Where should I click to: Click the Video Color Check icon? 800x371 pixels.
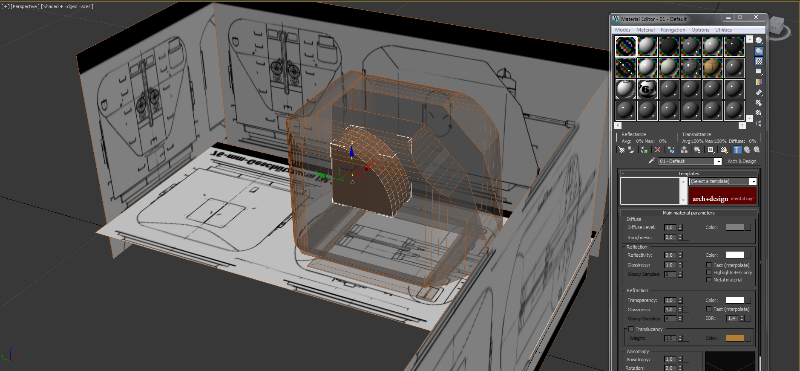coord(759,82)
